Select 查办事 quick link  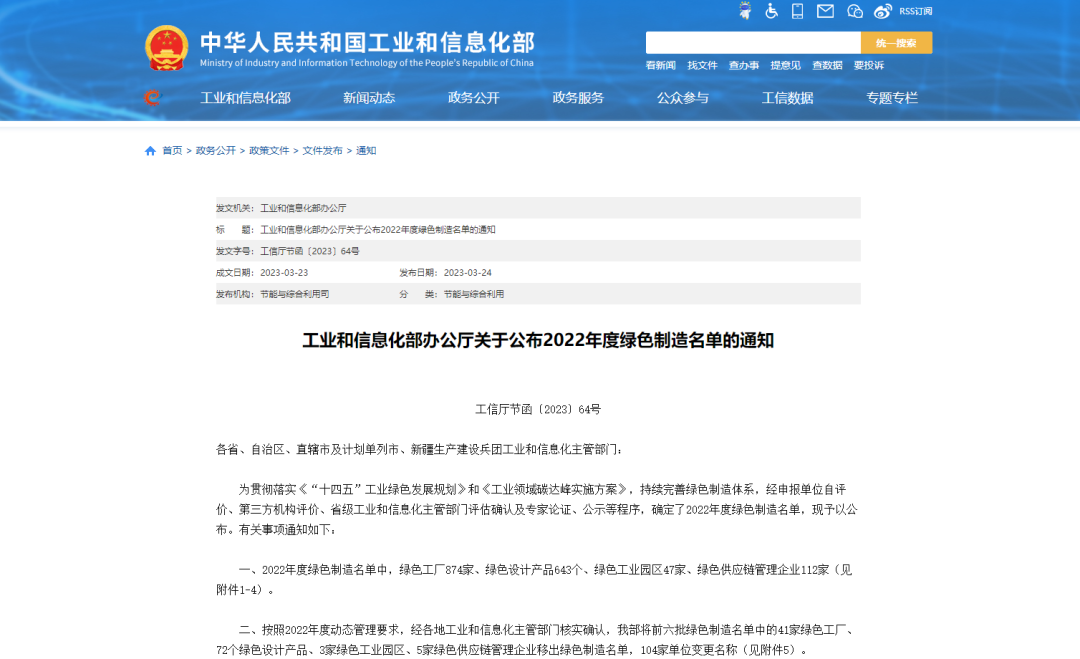click(743, 65)
